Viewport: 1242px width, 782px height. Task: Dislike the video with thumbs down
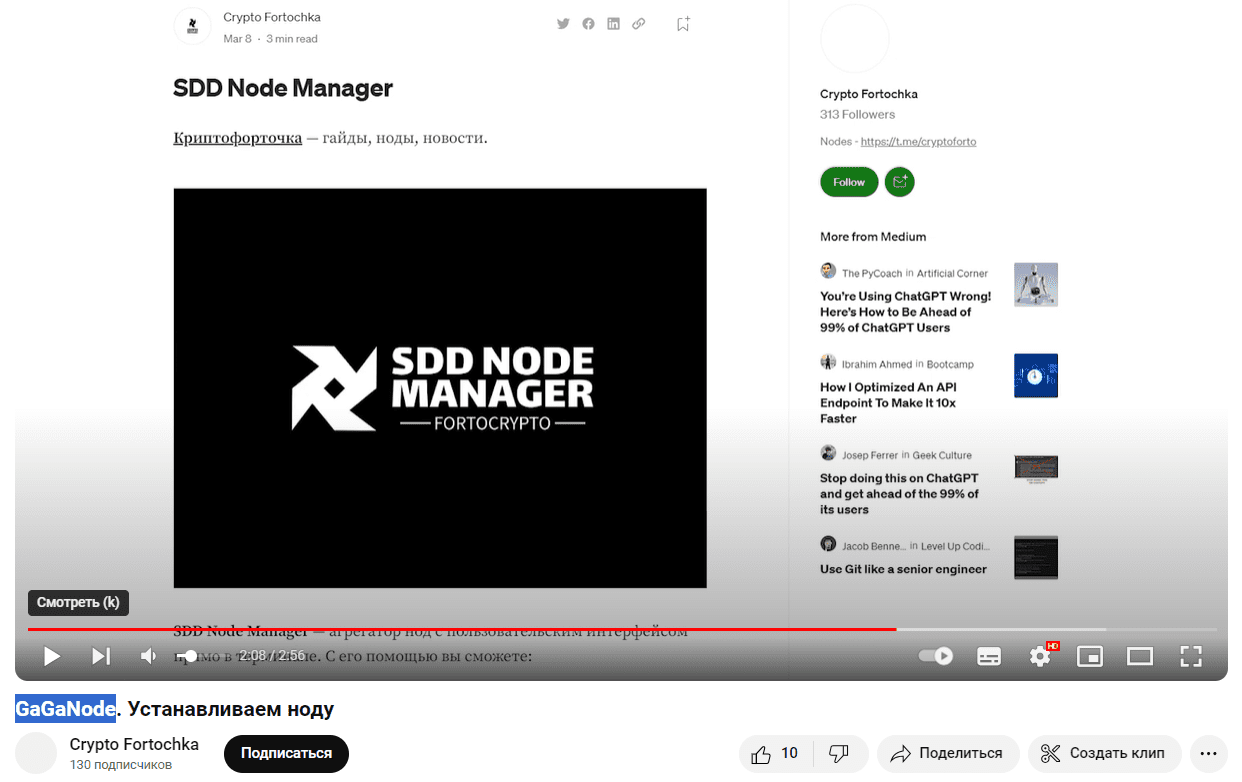click(840, 754)
